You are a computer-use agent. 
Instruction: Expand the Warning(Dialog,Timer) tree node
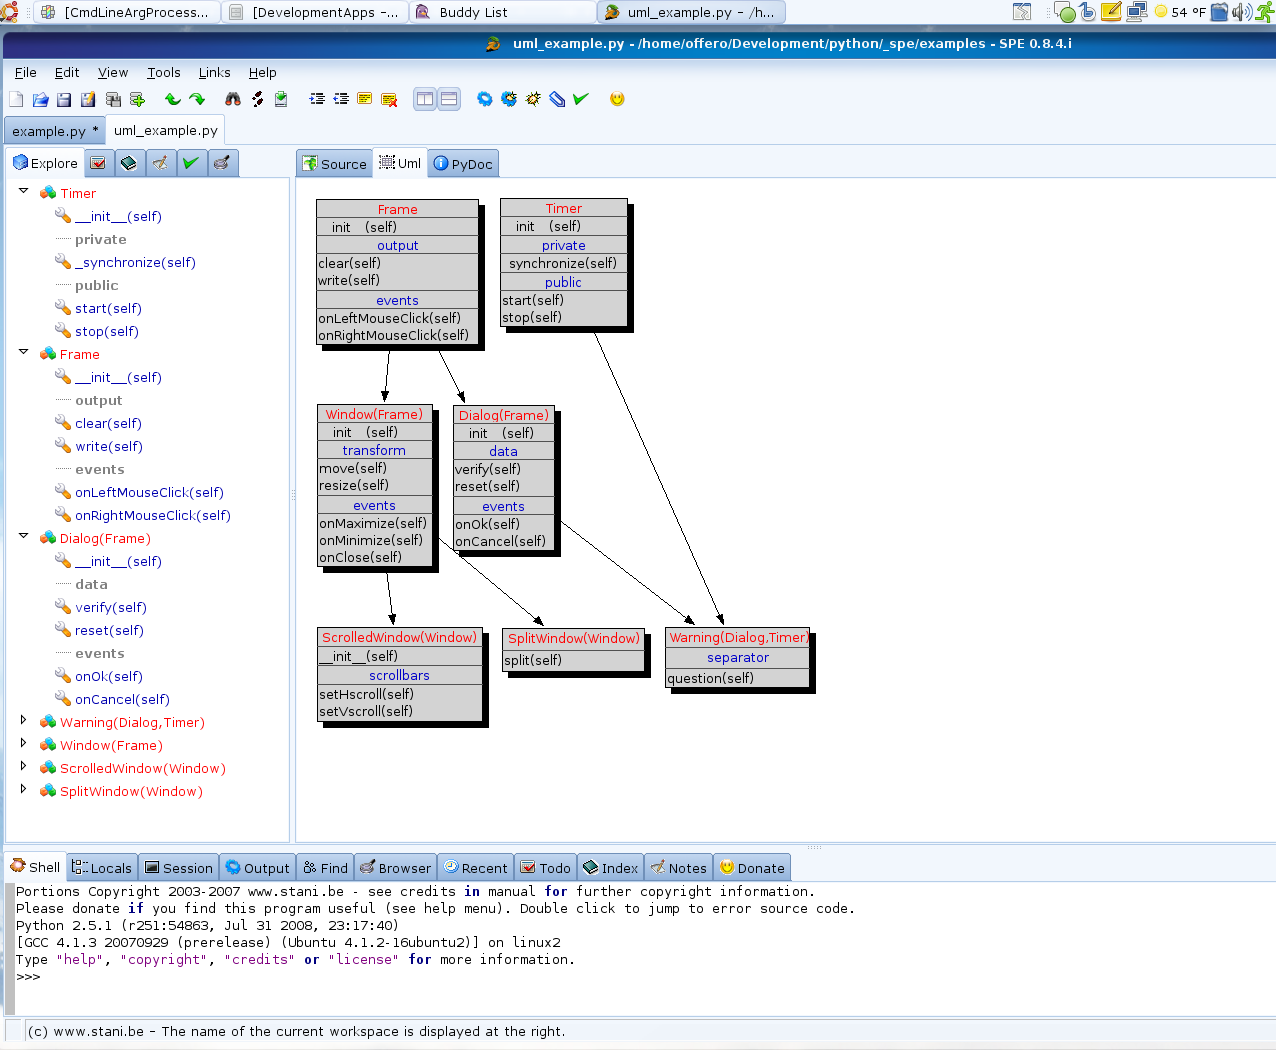coord(23,720)
